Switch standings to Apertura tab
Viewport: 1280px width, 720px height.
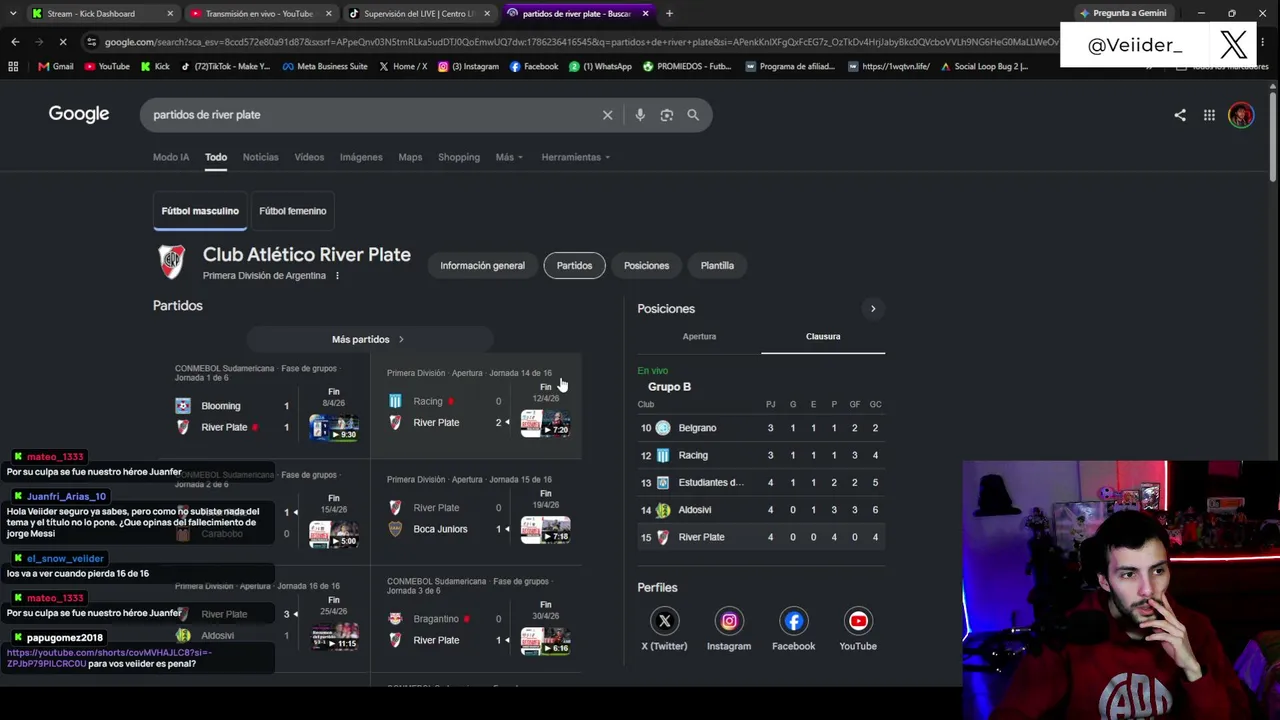coord(699,337)
